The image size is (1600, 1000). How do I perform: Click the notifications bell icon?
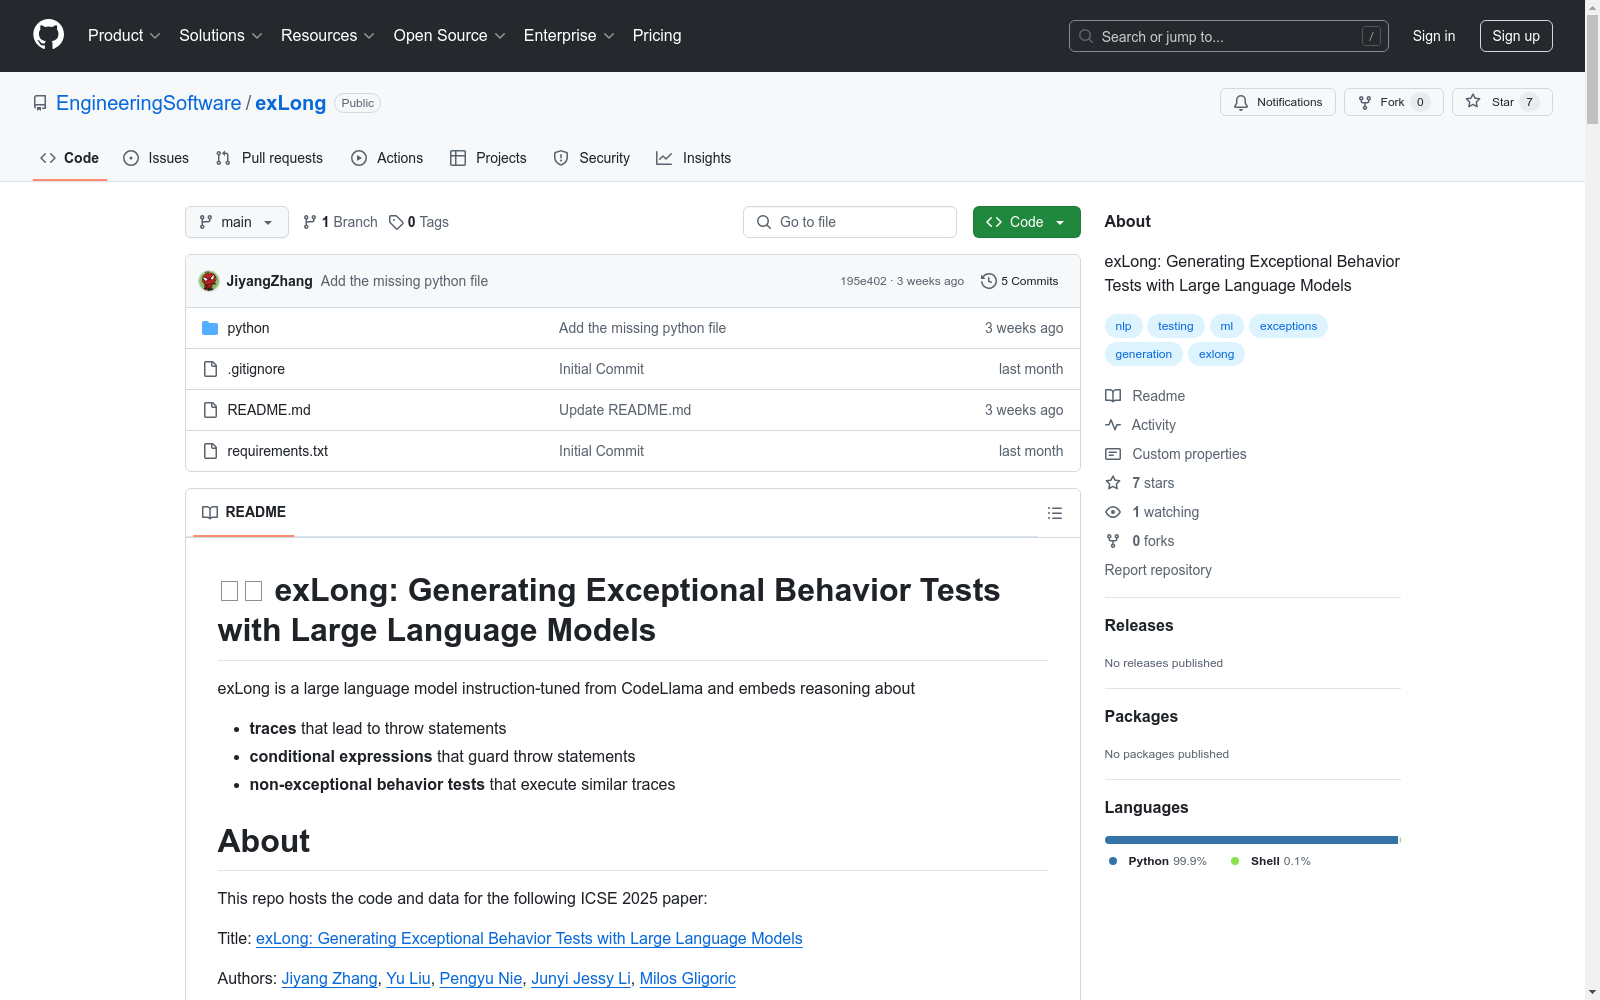[x=1241, y=102]
